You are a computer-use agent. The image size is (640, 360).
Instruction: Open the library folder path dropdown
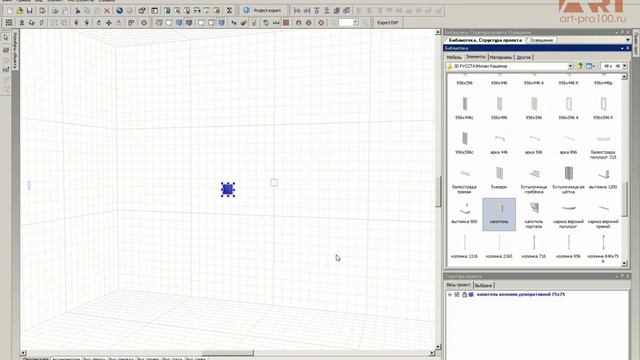(570, 66)
